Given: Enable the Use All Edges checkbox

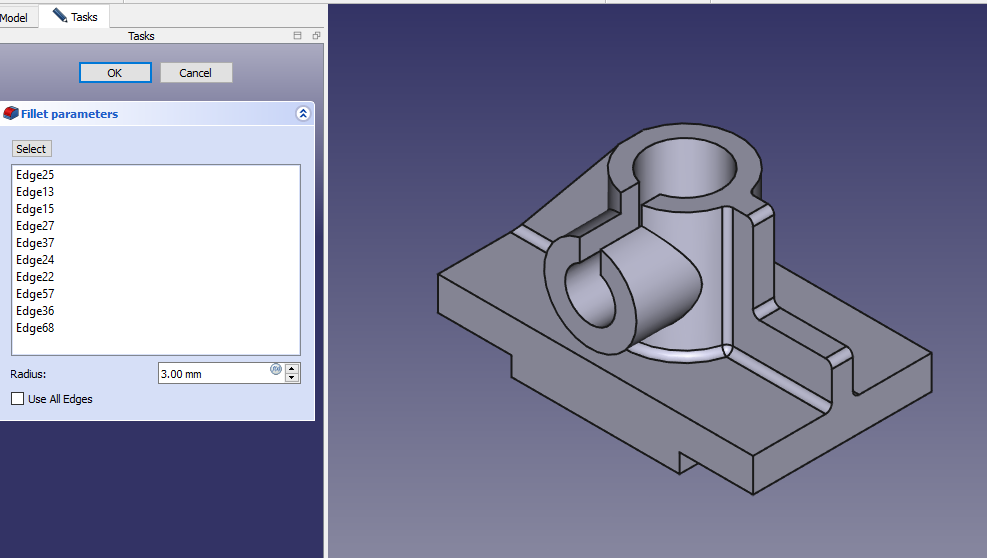Looking at the screenshot, I should (x=18, y=399).
